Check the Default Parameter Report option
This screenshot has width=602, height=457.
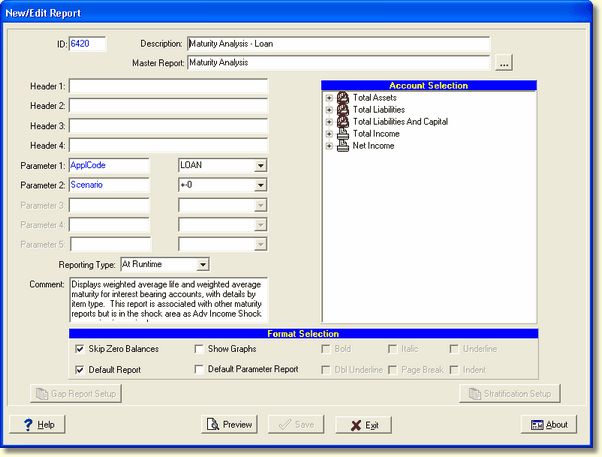click(199, 369)
